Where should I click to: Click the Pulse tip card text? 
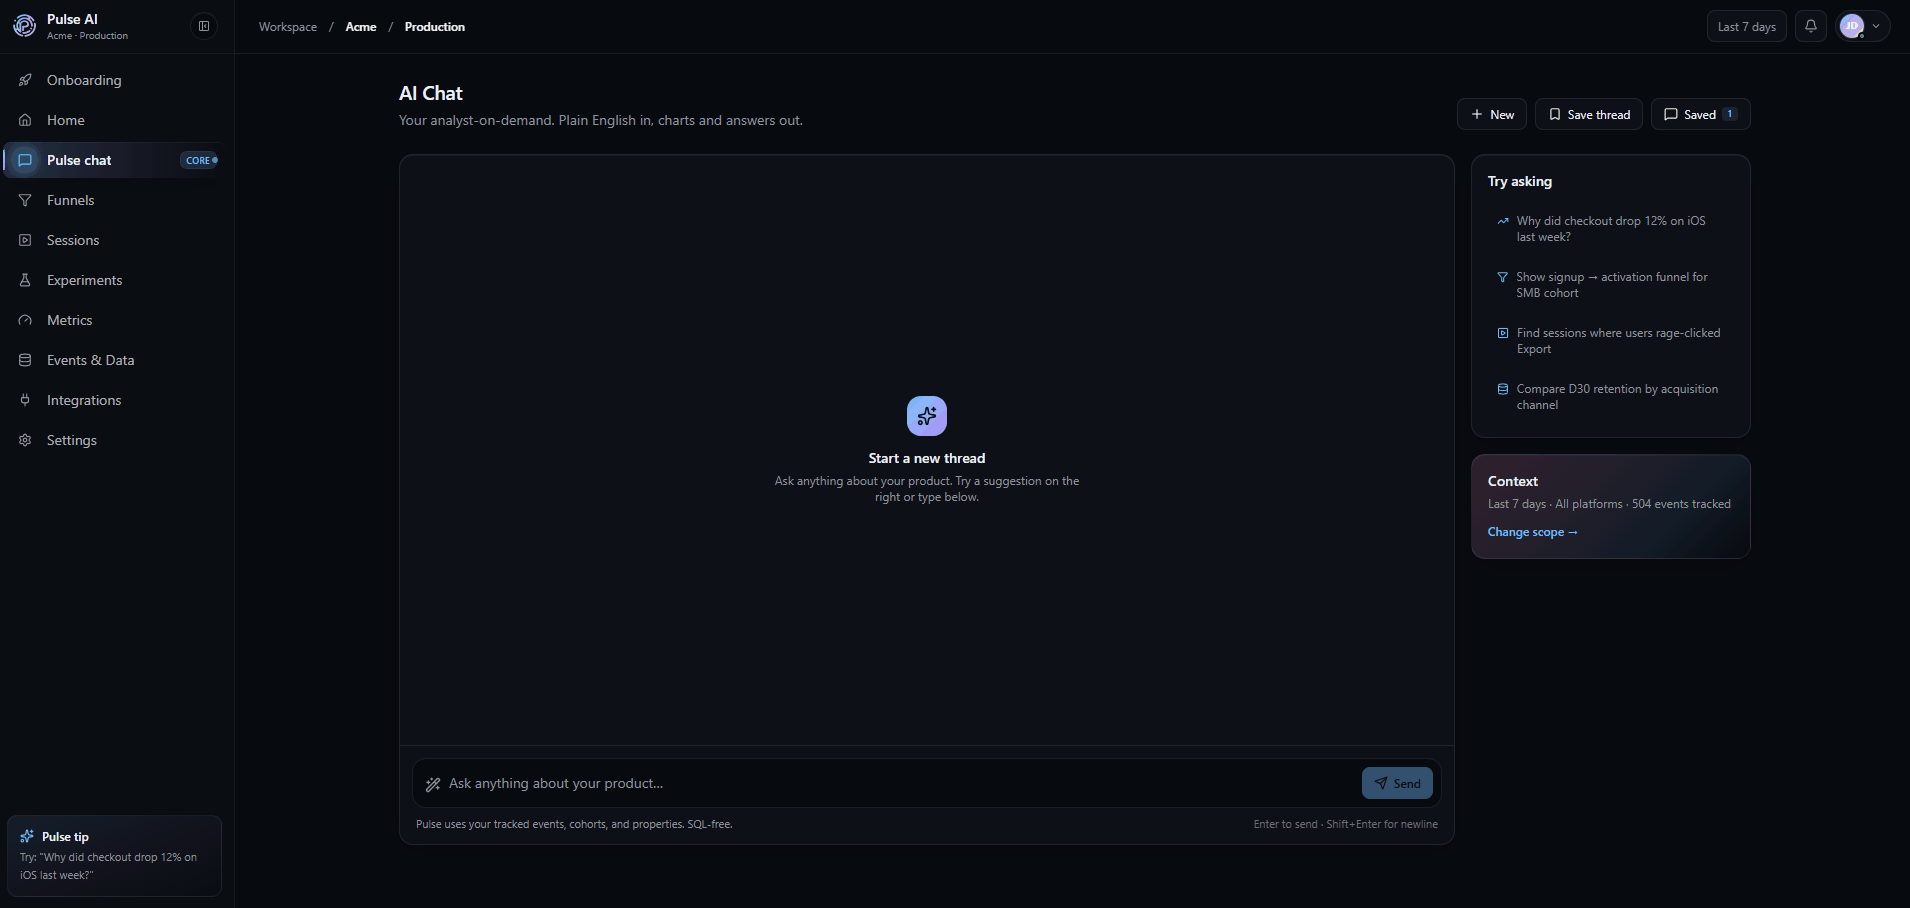pyautogui.click(x=108, y=866)
